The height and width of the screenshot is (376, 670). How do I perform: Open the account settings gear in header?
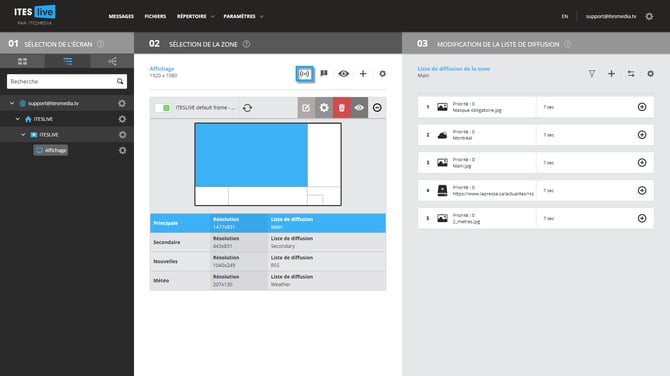point(649,16)
